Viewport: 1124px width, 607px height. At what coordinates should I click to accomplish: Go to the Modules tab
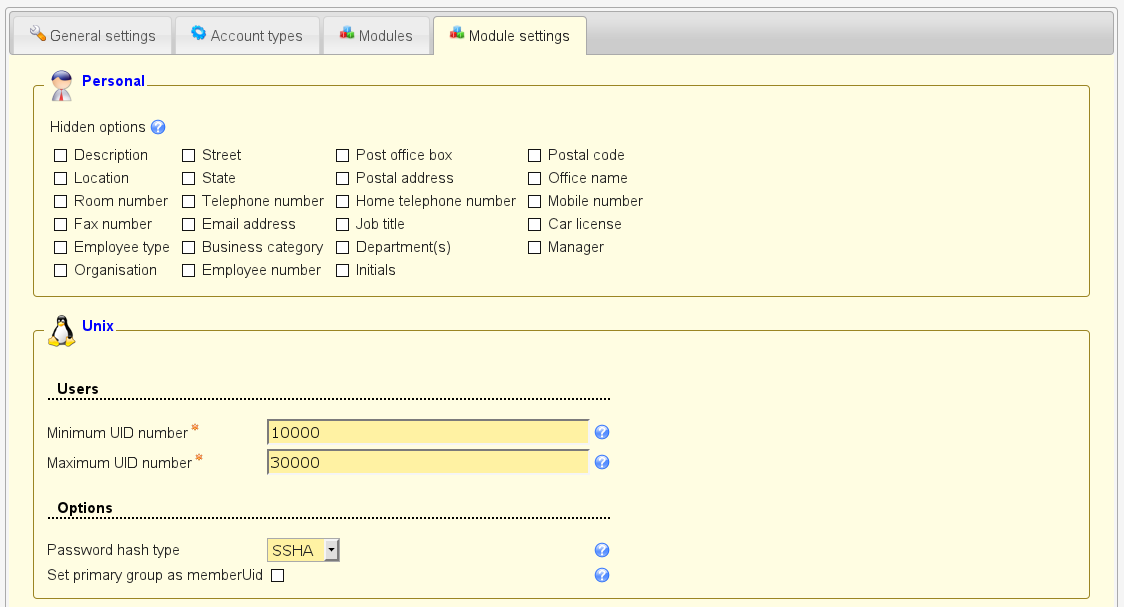coord(375,35)
